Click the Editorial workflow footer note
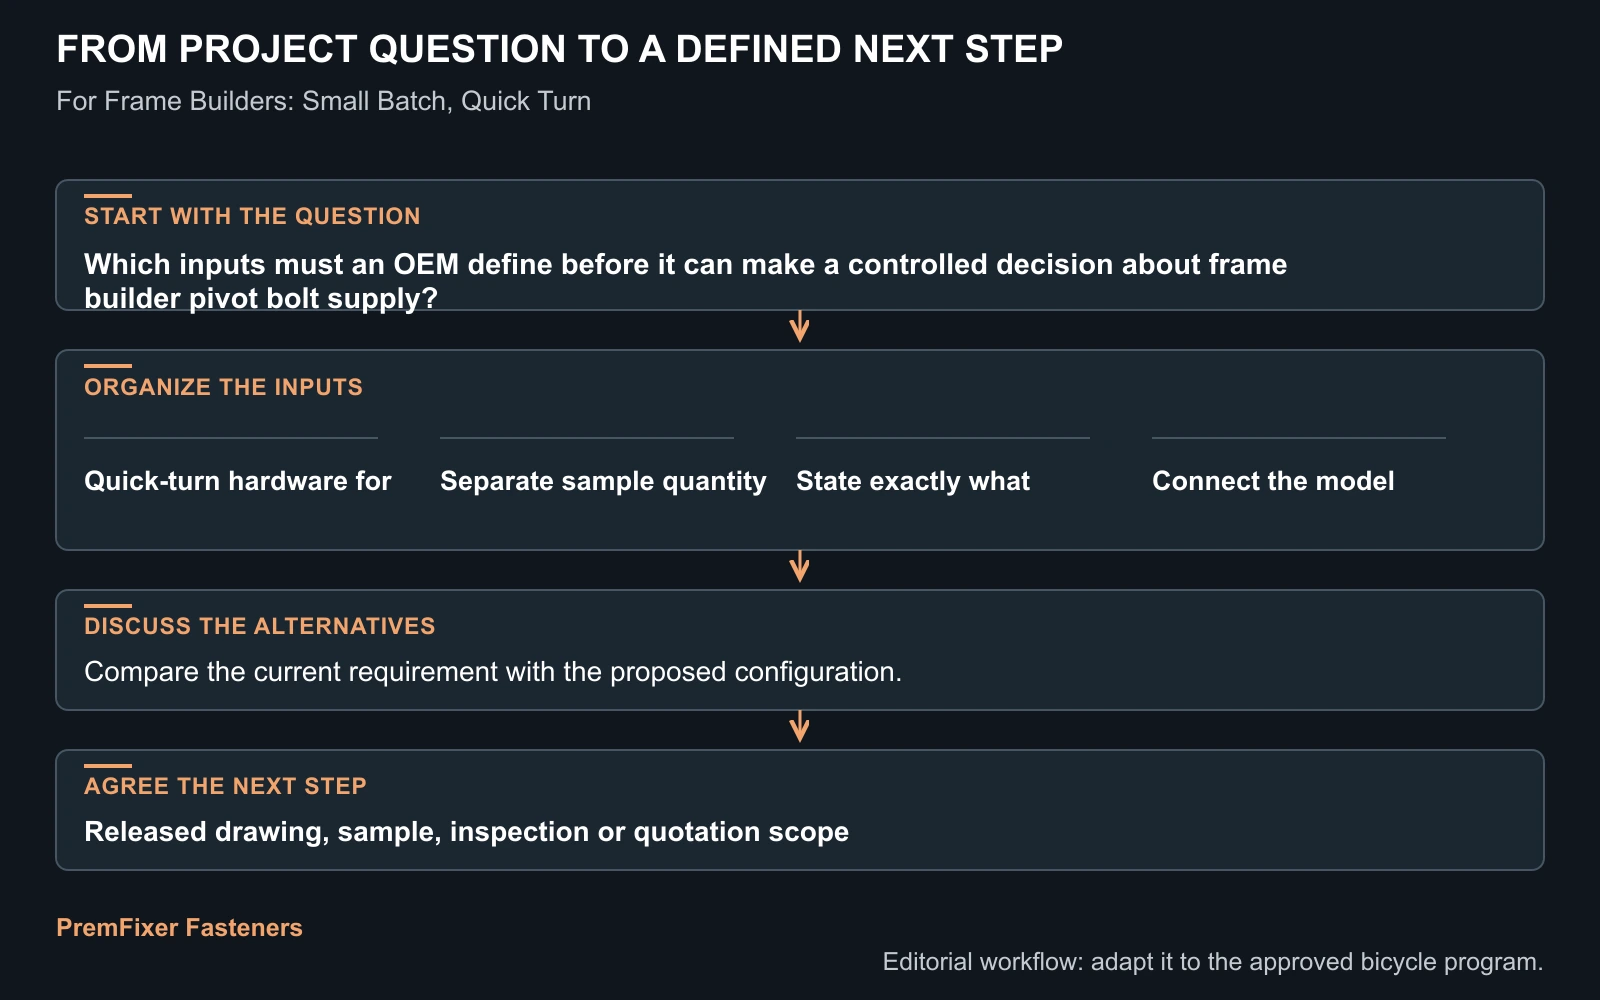The width and height of the screenshot is (1600, 1000). coord(1213,962)
